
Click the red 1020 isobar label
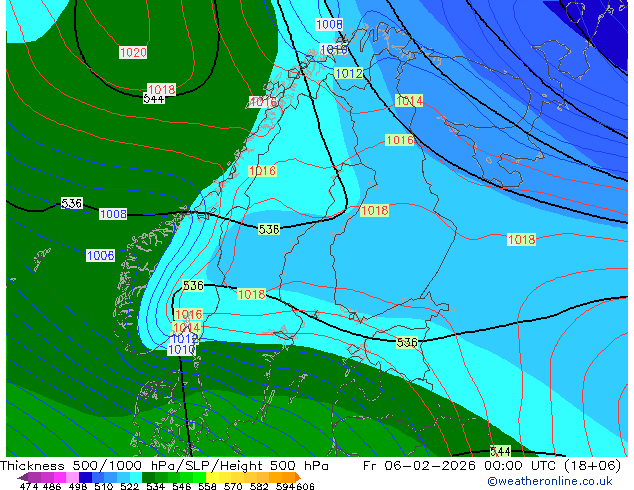click(x=133, y=53)
